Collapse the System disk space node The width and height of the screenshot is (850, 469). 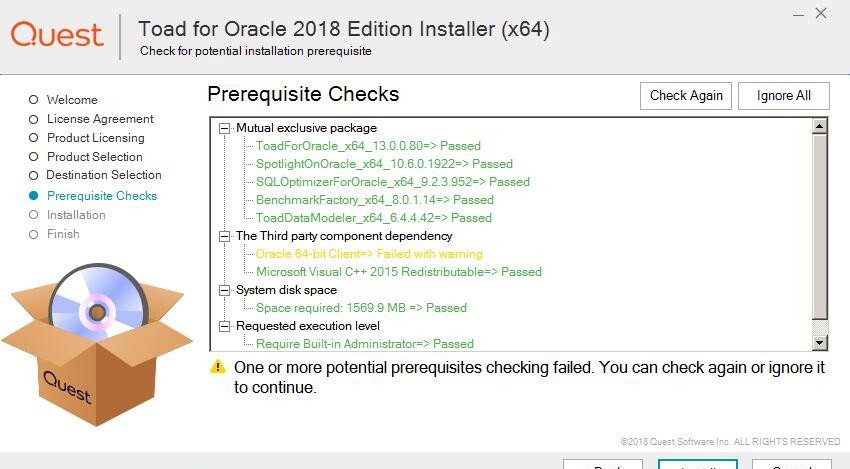[224, 290]
